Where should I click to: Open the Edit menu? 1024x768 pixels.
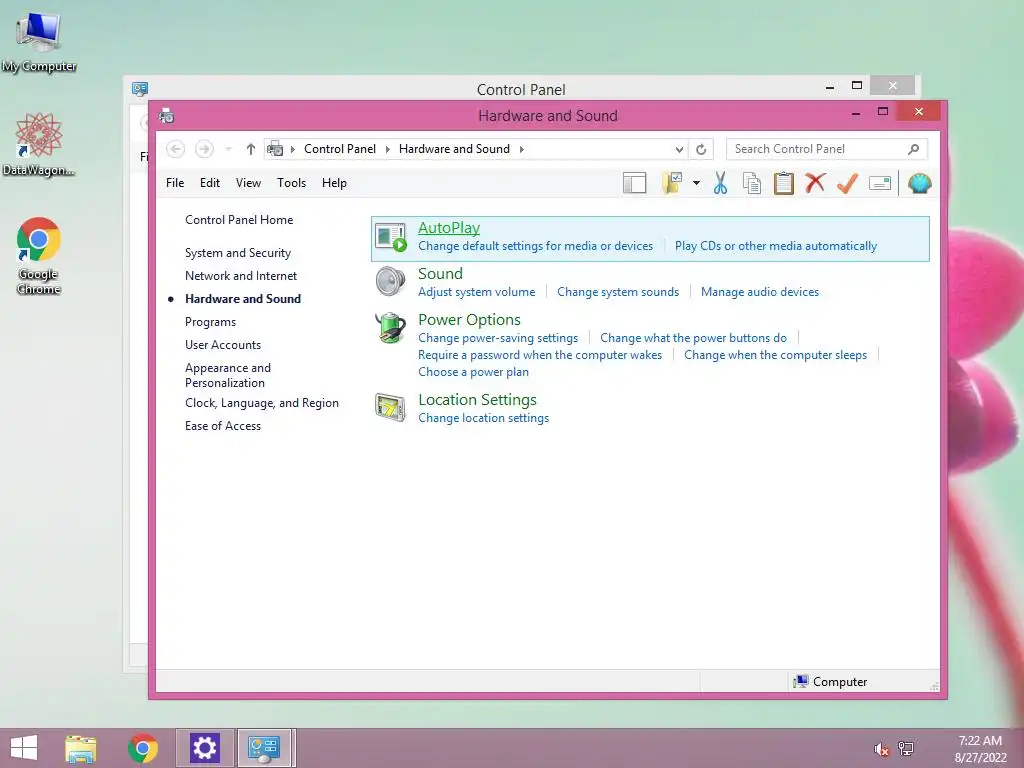[x=210, y=183]
